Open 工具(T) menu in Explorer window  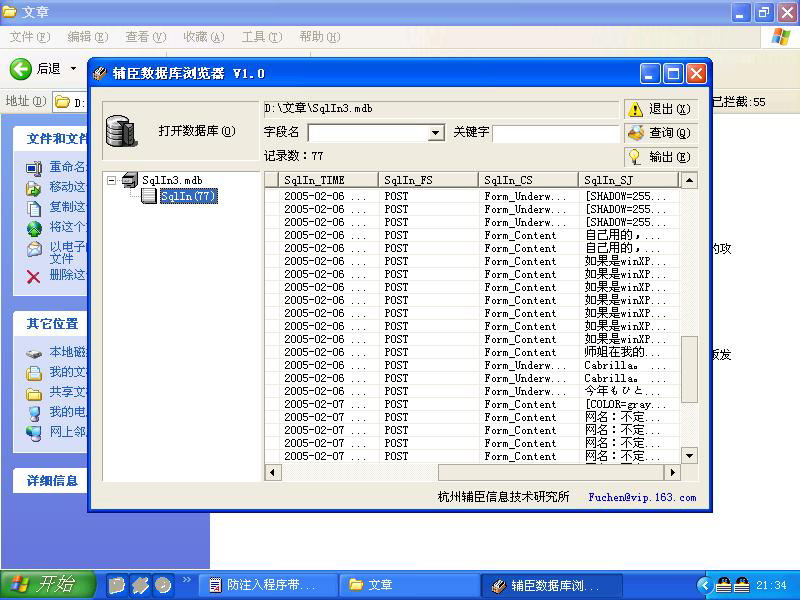[262, 37]
